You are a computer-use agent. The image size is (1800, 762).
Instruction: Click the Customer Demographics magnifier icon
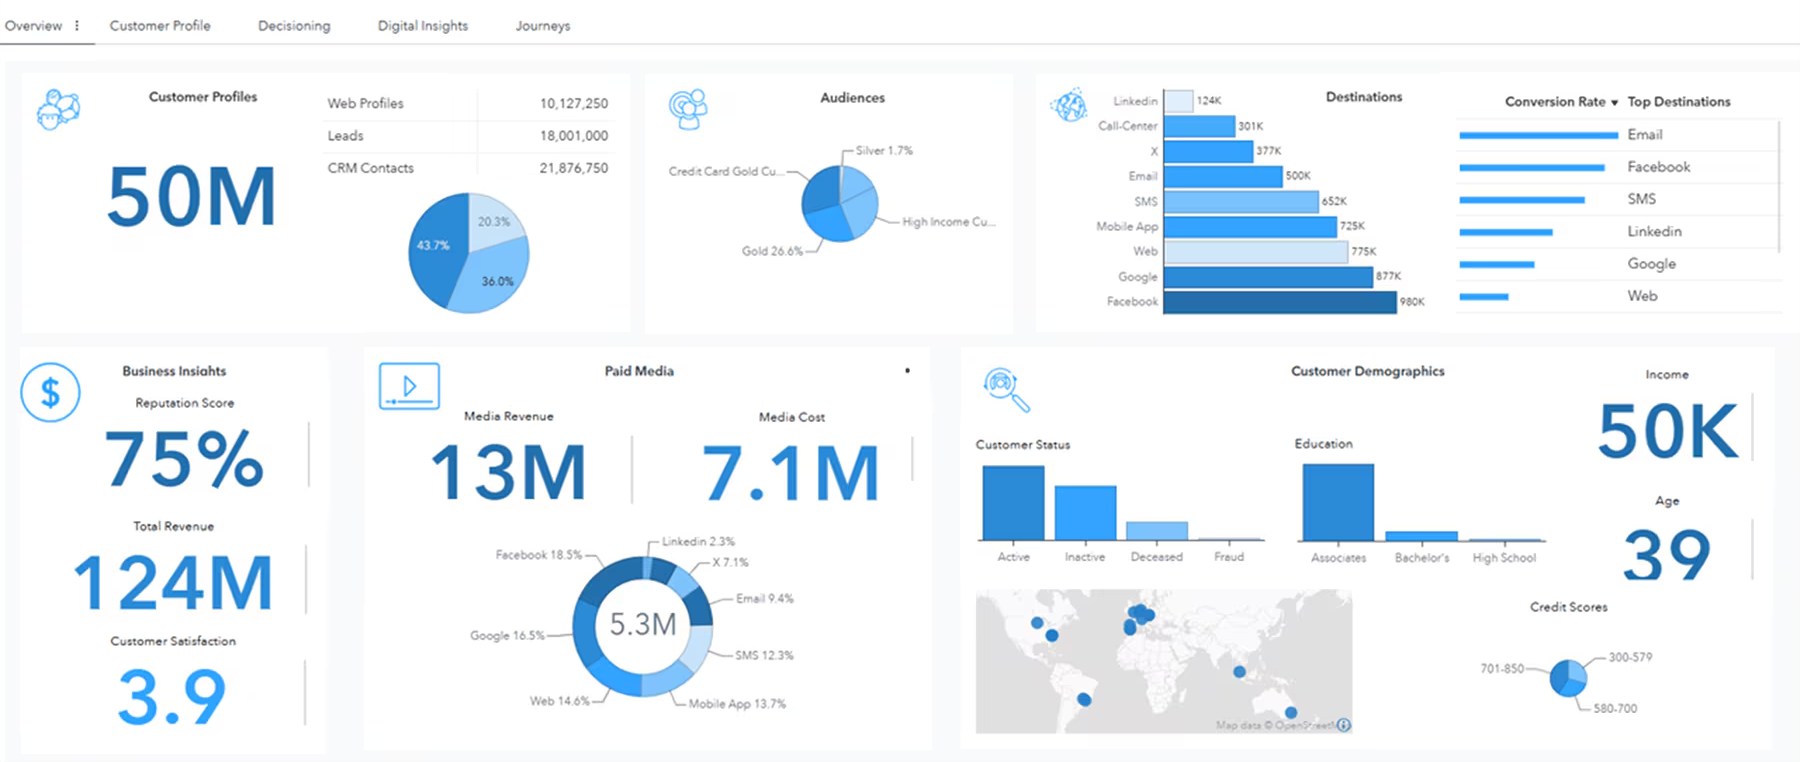(x=1005, y=389)
